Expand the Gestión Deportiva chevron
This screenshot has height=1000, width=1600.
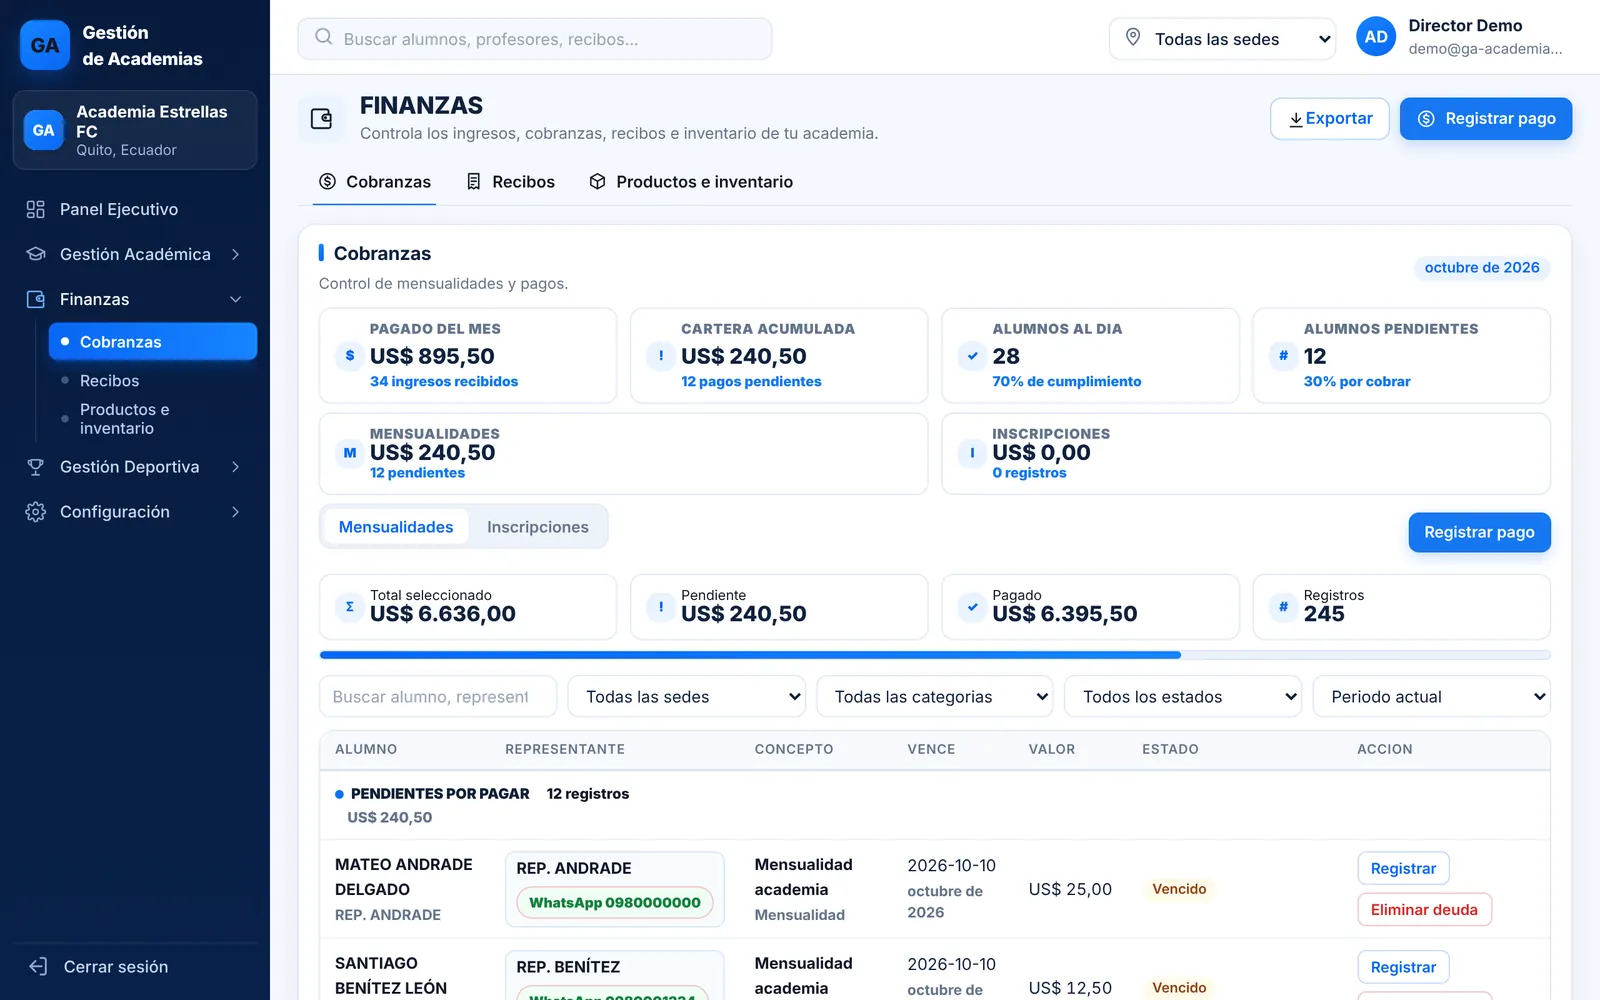pos(236,467)
